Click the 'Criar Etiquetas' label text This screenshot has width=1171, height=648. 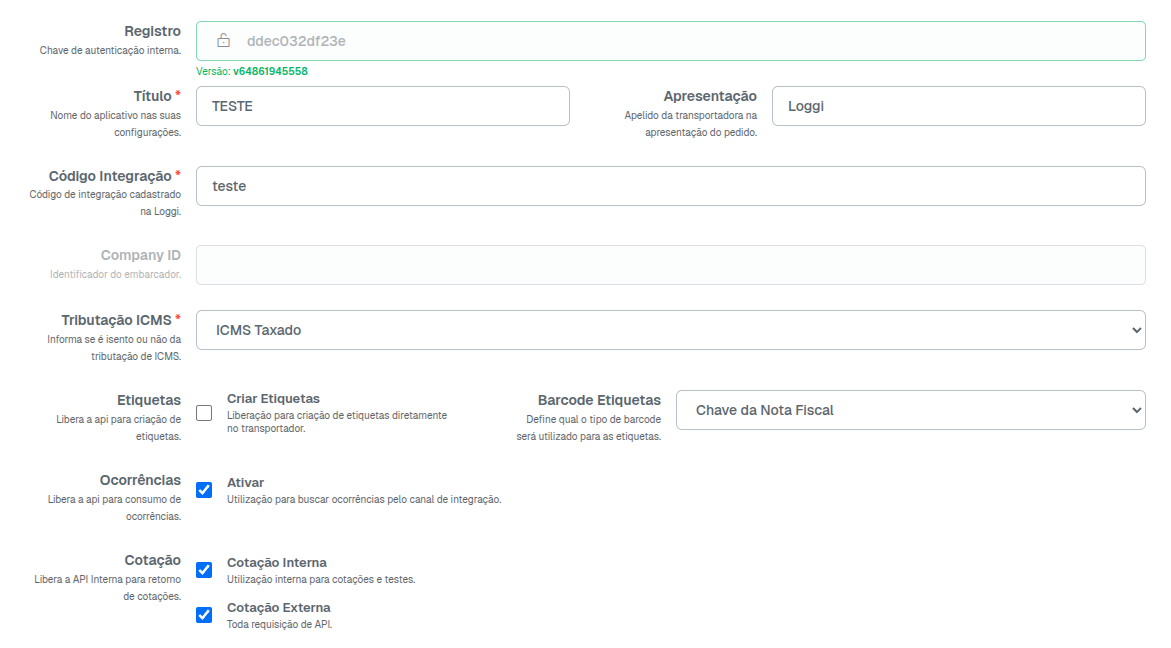[273, 399]
